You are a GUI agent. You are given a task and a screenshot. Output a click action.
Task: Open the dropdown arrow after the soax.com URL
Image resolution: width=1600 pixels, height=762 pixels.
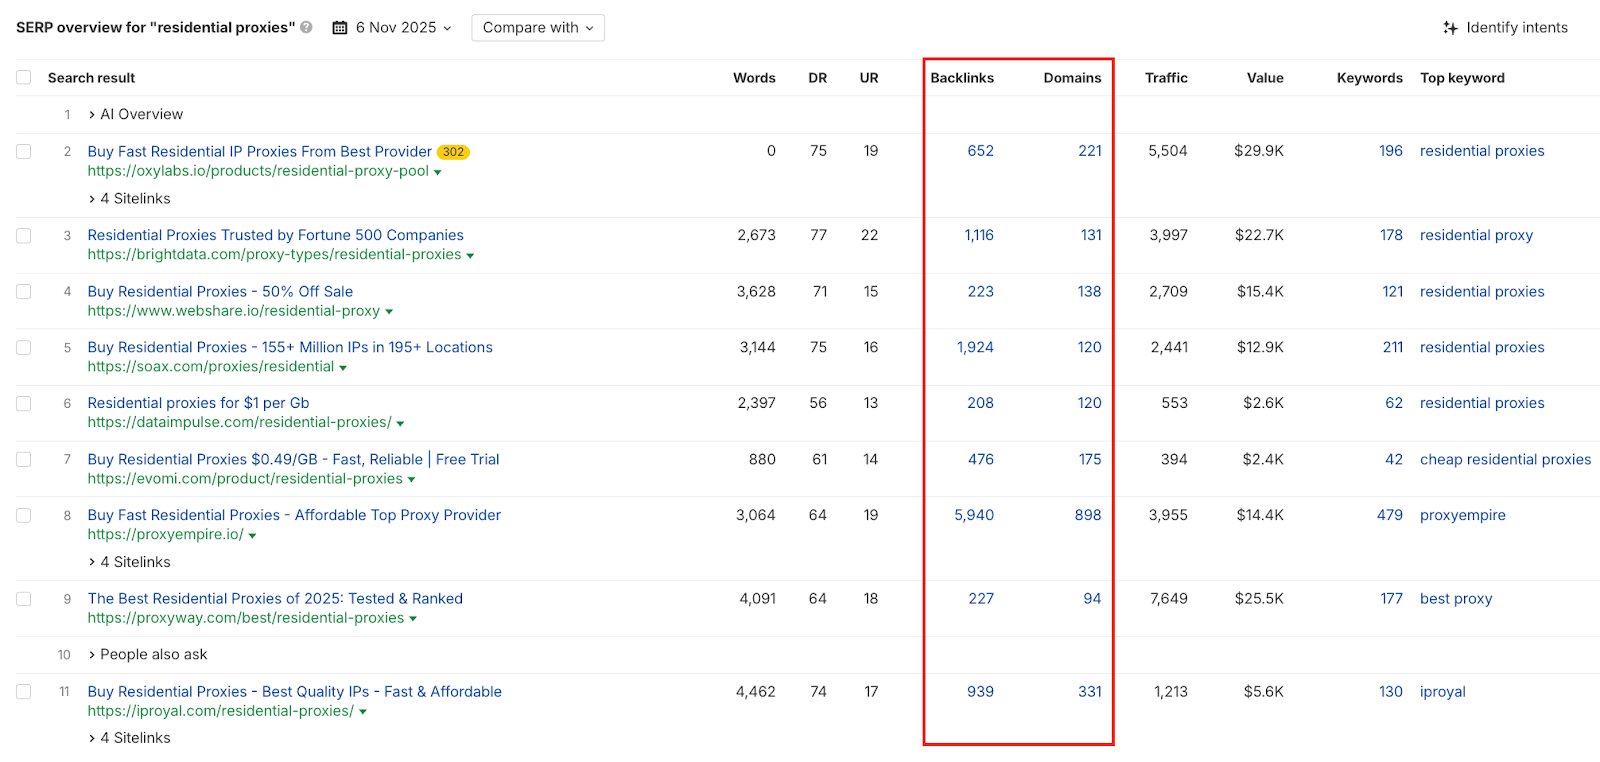(343, 368)
